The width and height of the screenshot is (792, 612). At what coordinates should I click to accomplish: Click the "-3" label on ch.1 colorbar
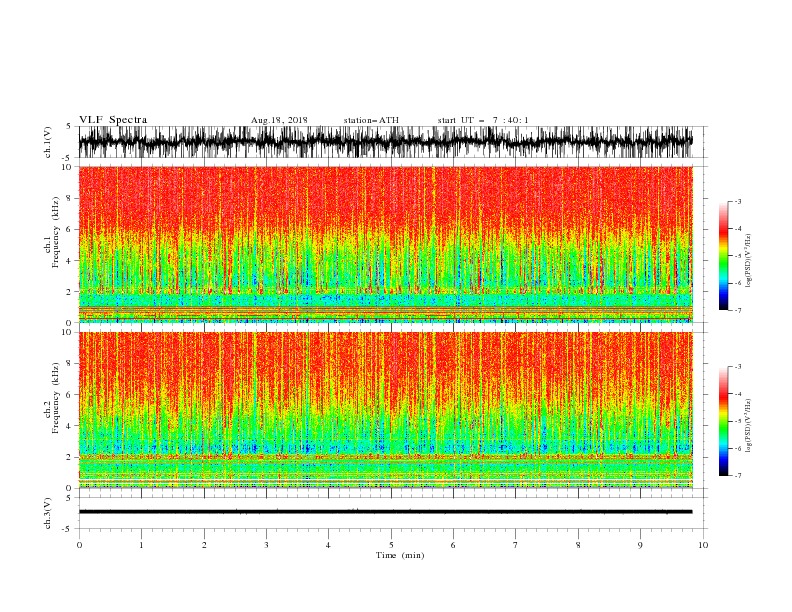tap(738, 201)
